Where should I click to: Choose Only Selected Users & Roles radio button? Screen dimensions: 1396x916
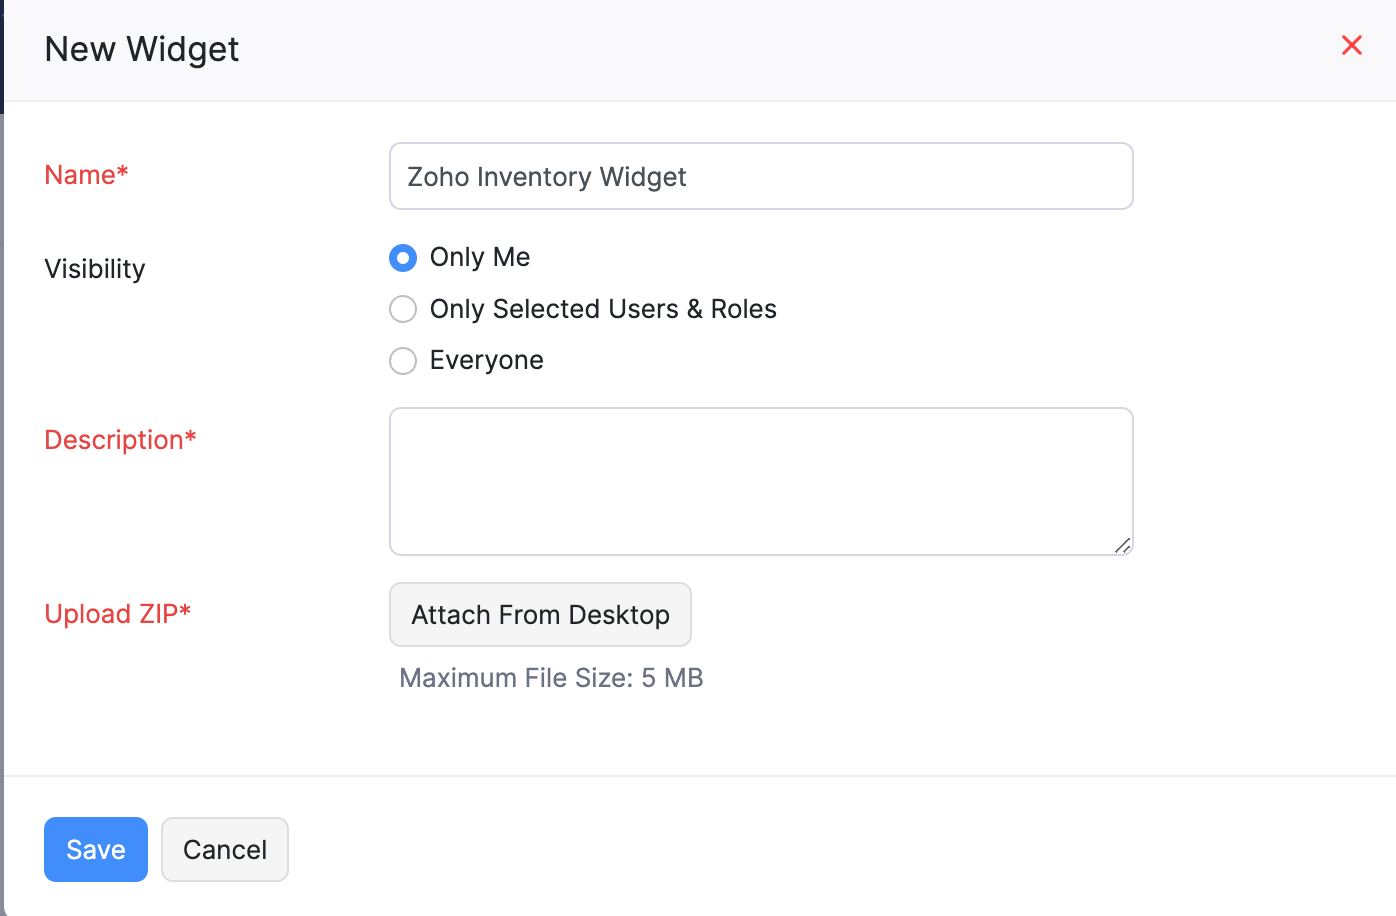point(403,309)
